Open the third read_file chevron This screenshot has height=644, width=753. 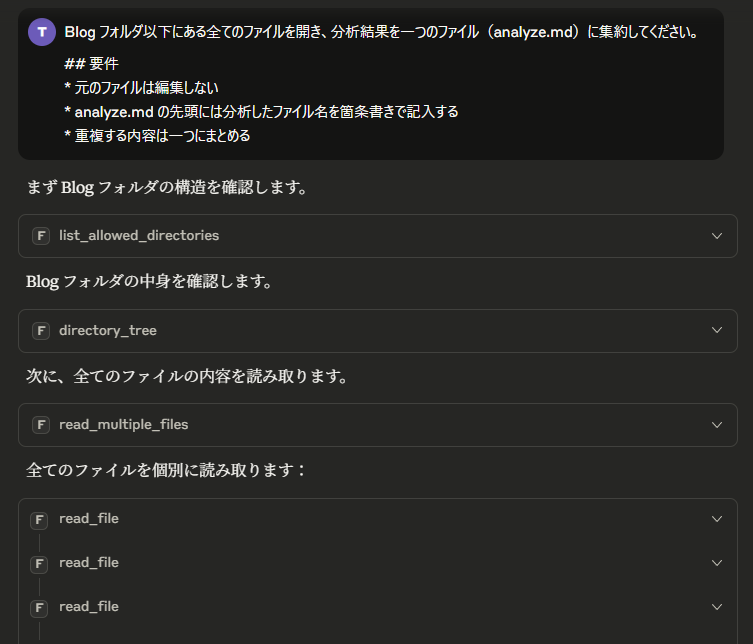click(717, 607)
